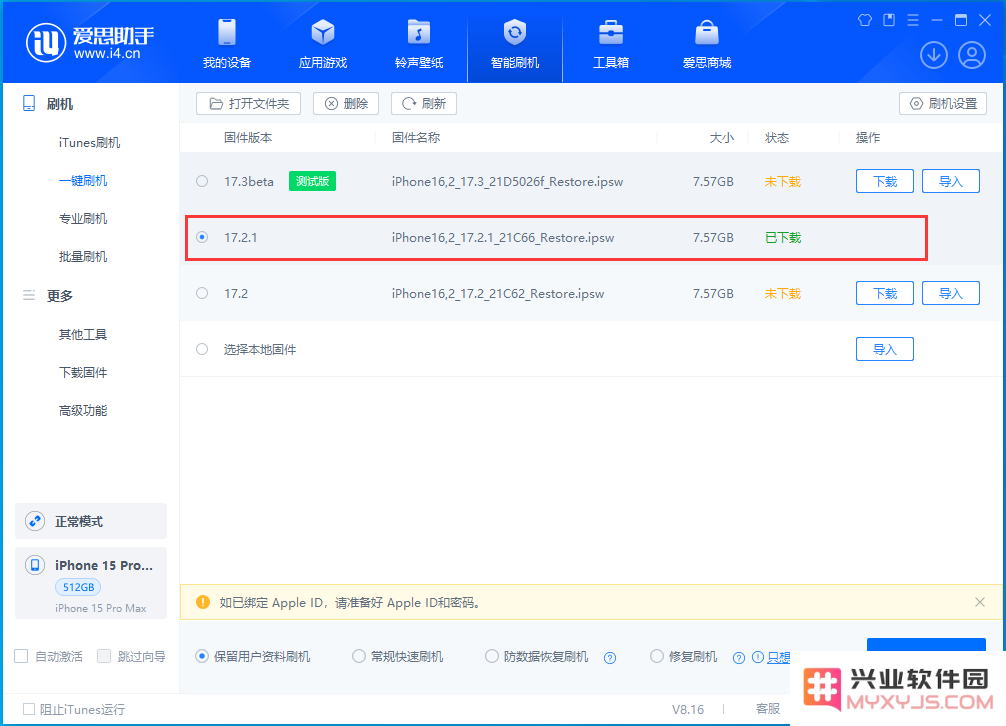
Task: Select the 选择本地固件 radio button
Action: click(202, 349)
